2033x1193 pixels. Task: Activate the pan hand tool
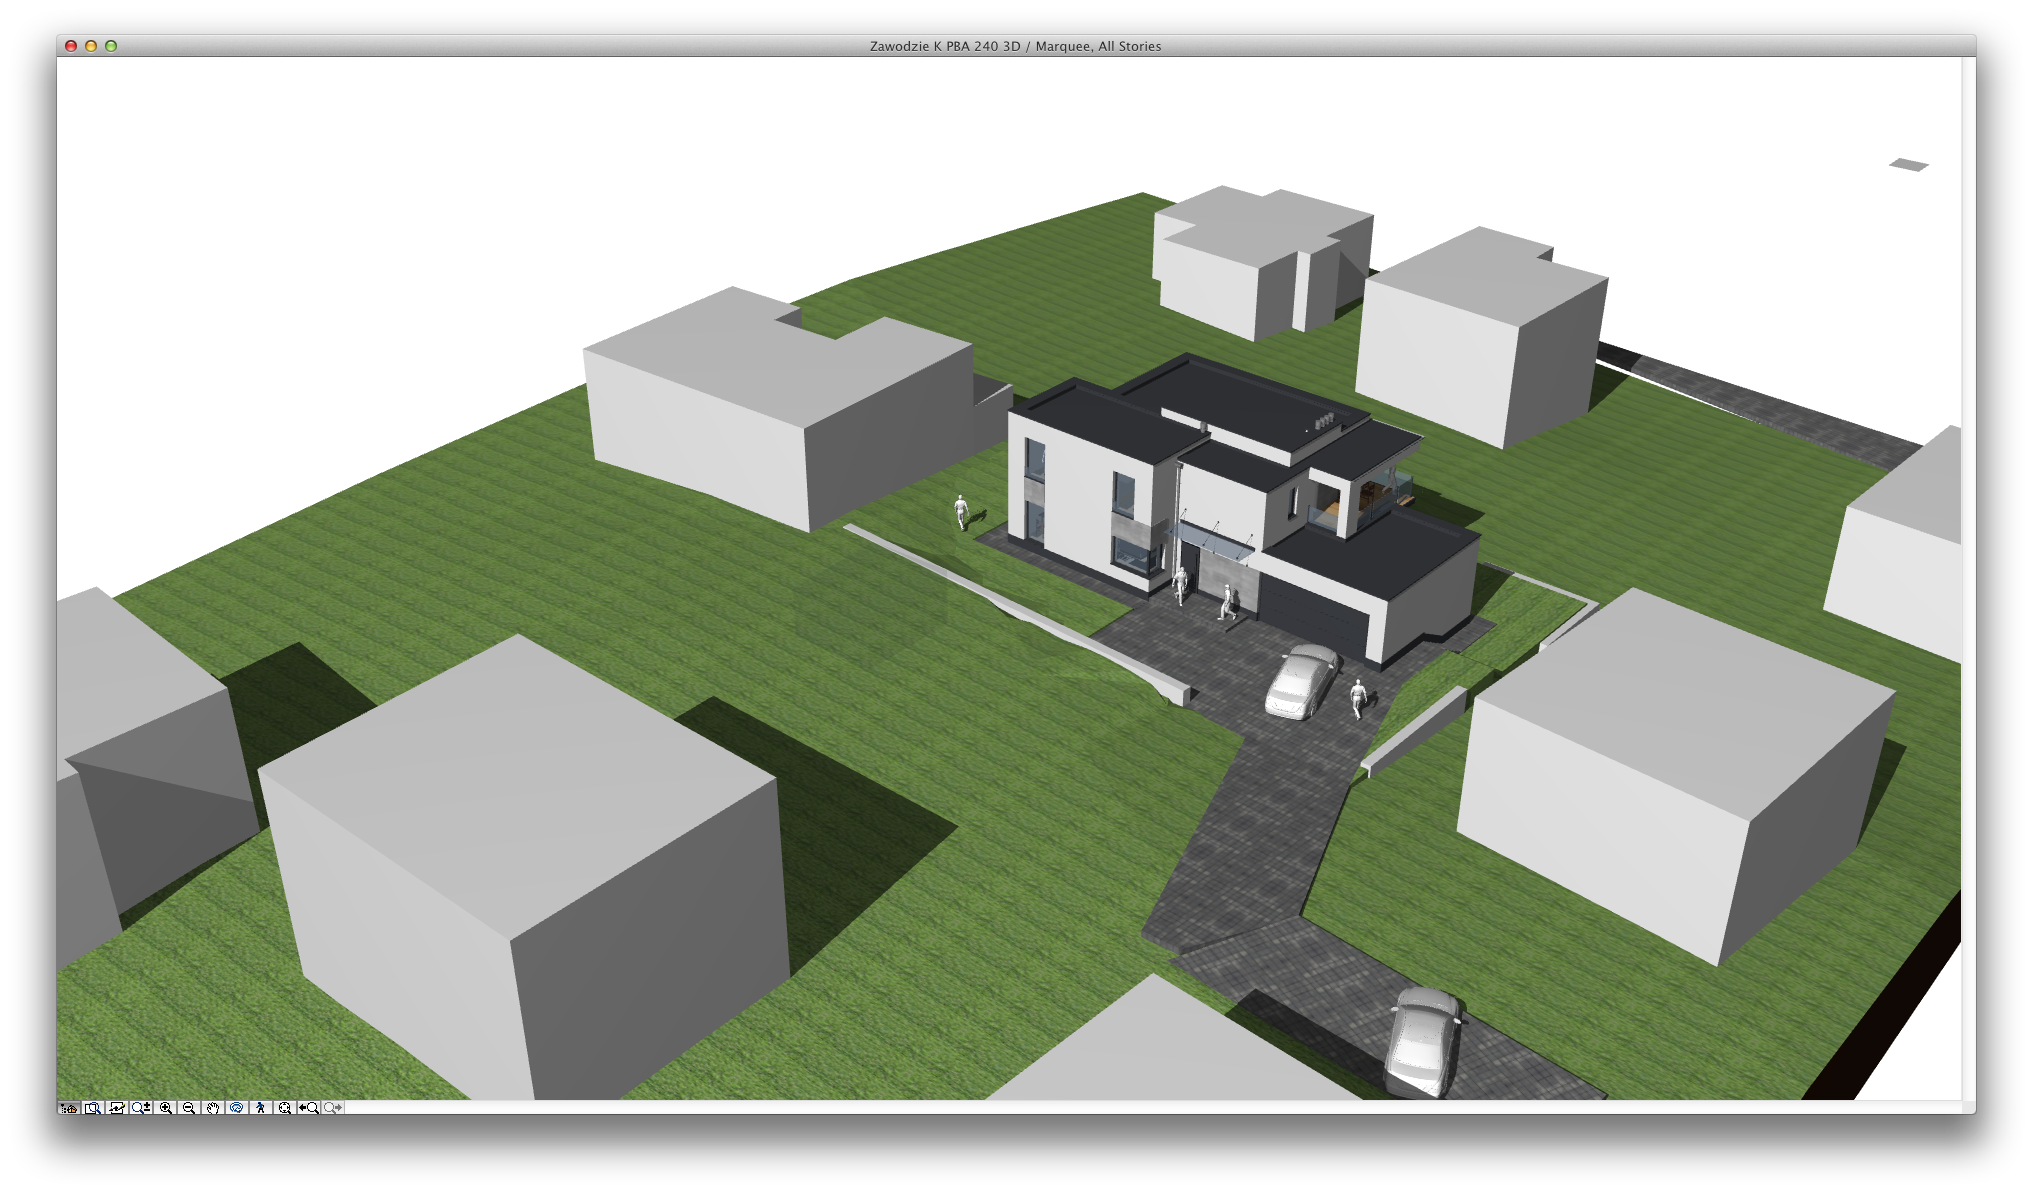point(213,1108)
